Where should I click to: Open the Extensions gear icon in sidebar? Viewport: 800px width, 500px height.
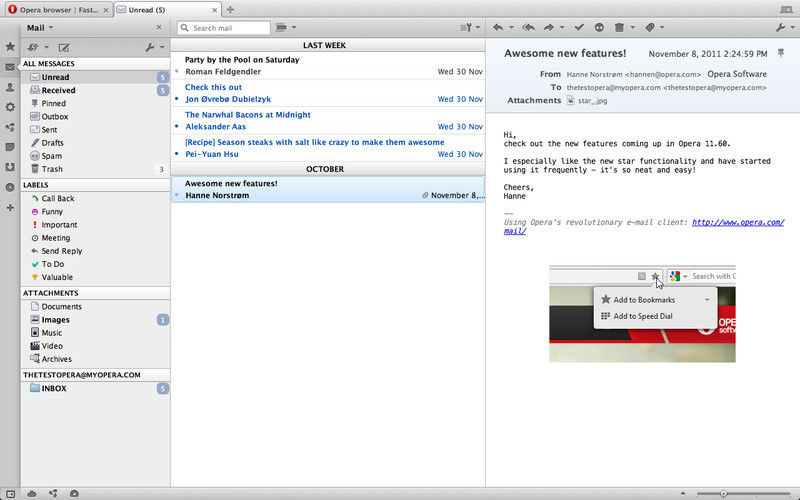(10, 107)
